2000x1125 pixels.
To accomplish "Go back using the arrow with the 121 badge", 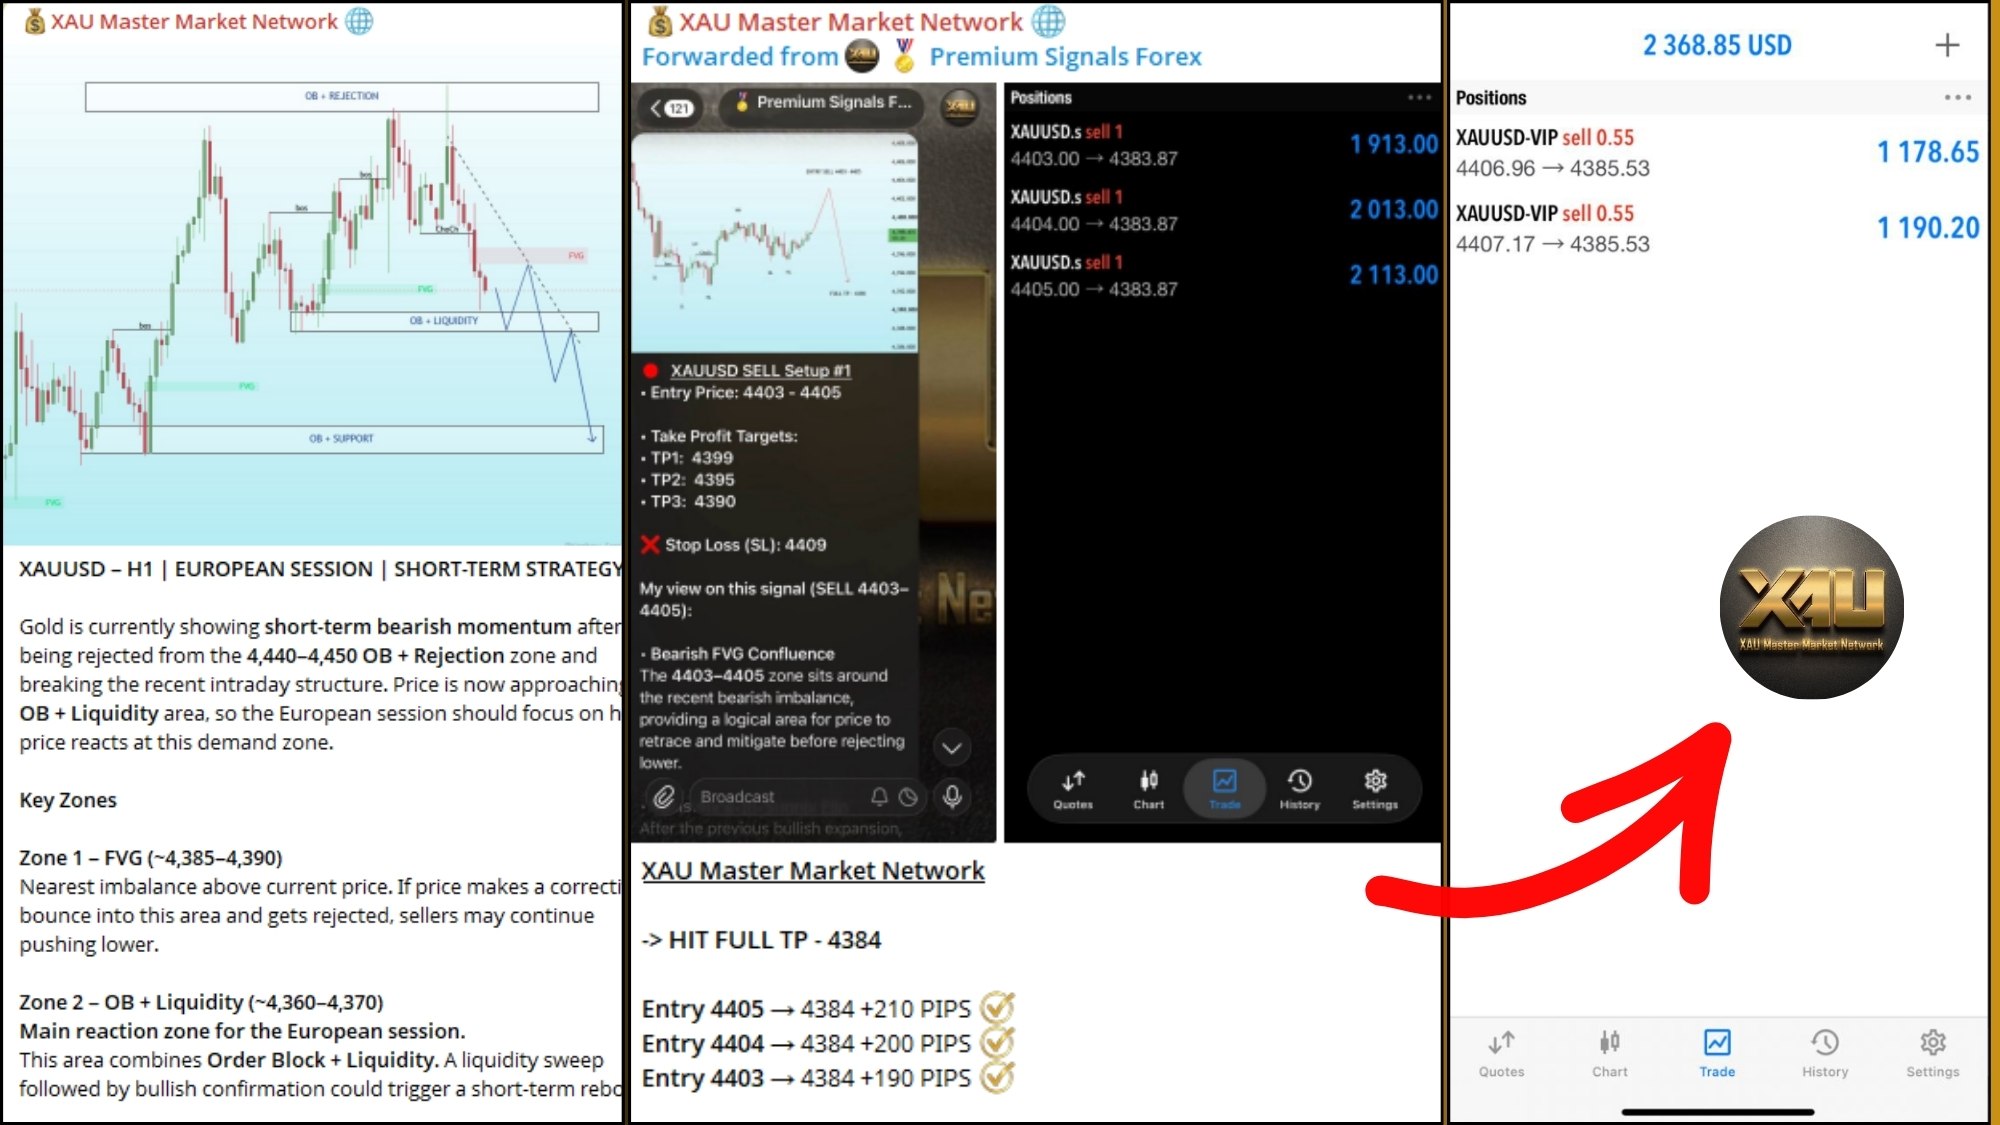I will [x=672, y=108].
